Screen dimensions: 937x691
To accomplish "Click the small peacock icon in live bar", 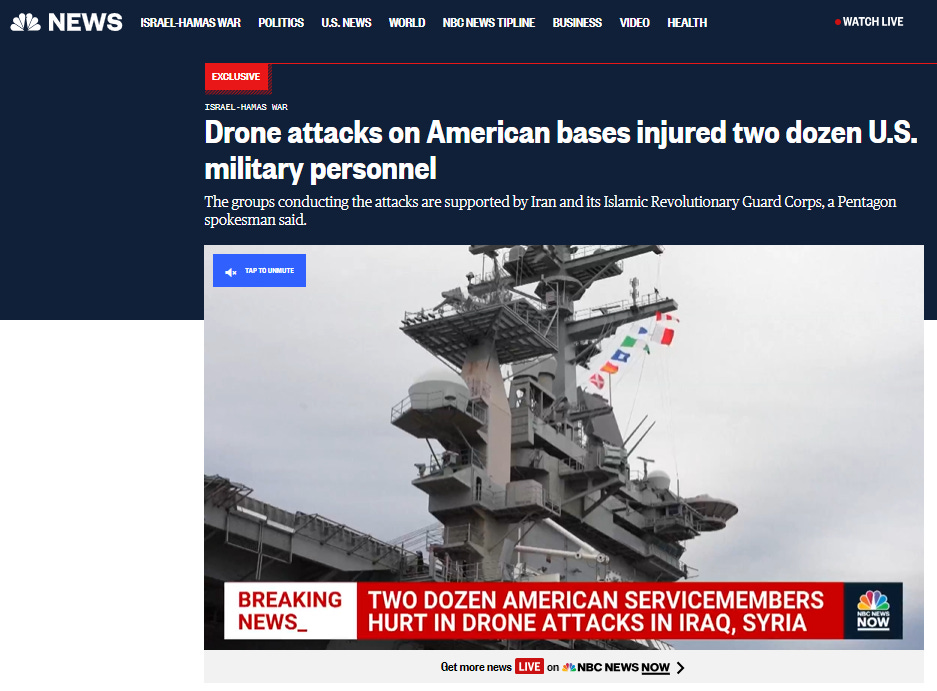I will 569,667.
